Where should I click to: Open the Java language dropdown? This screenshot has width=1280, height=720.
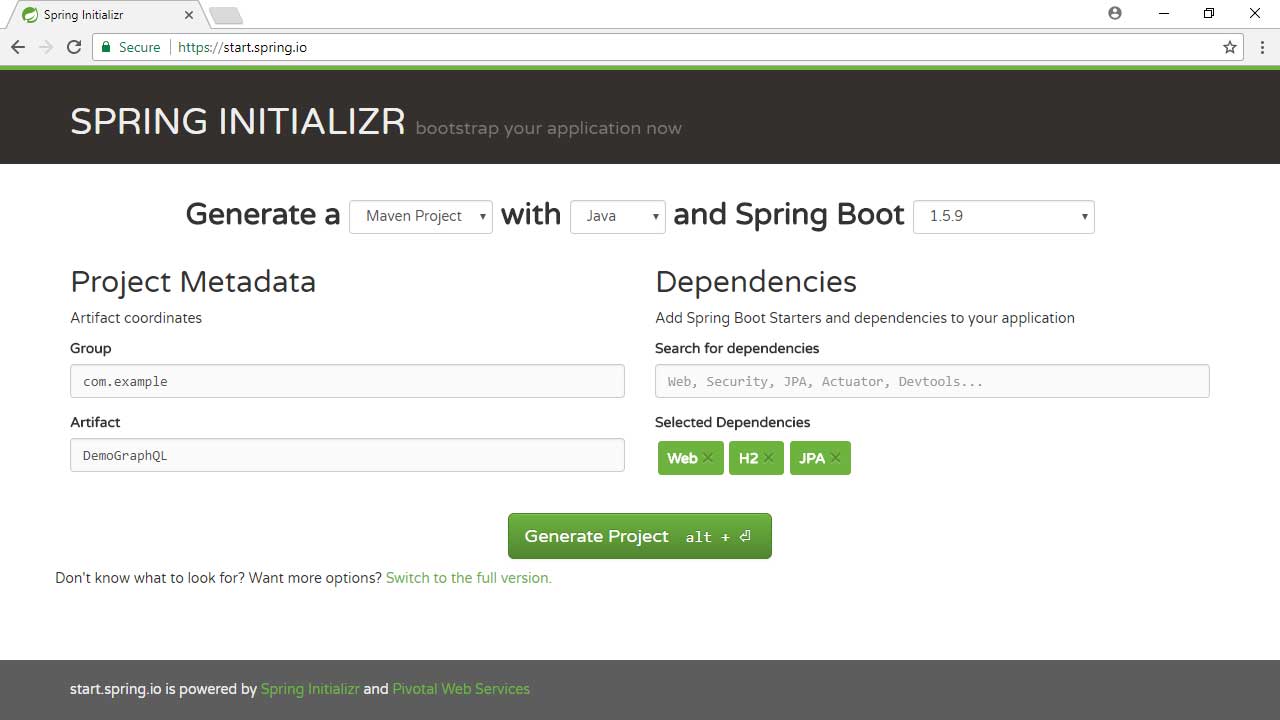618,216
